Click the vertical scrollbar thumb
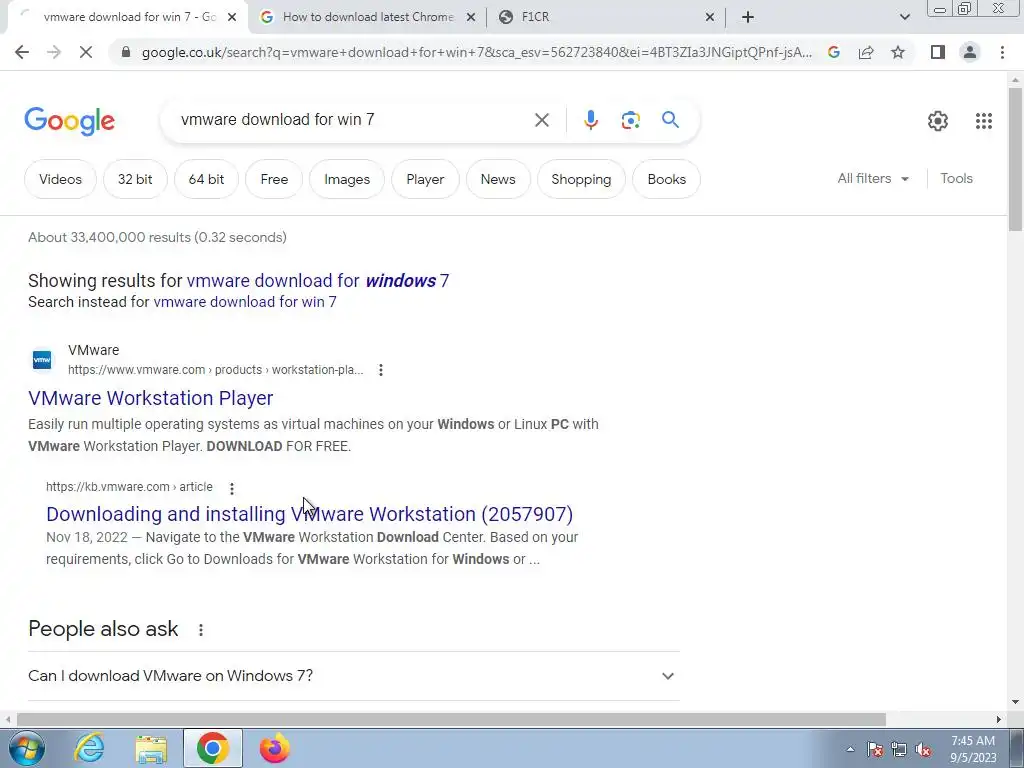 1015,159
